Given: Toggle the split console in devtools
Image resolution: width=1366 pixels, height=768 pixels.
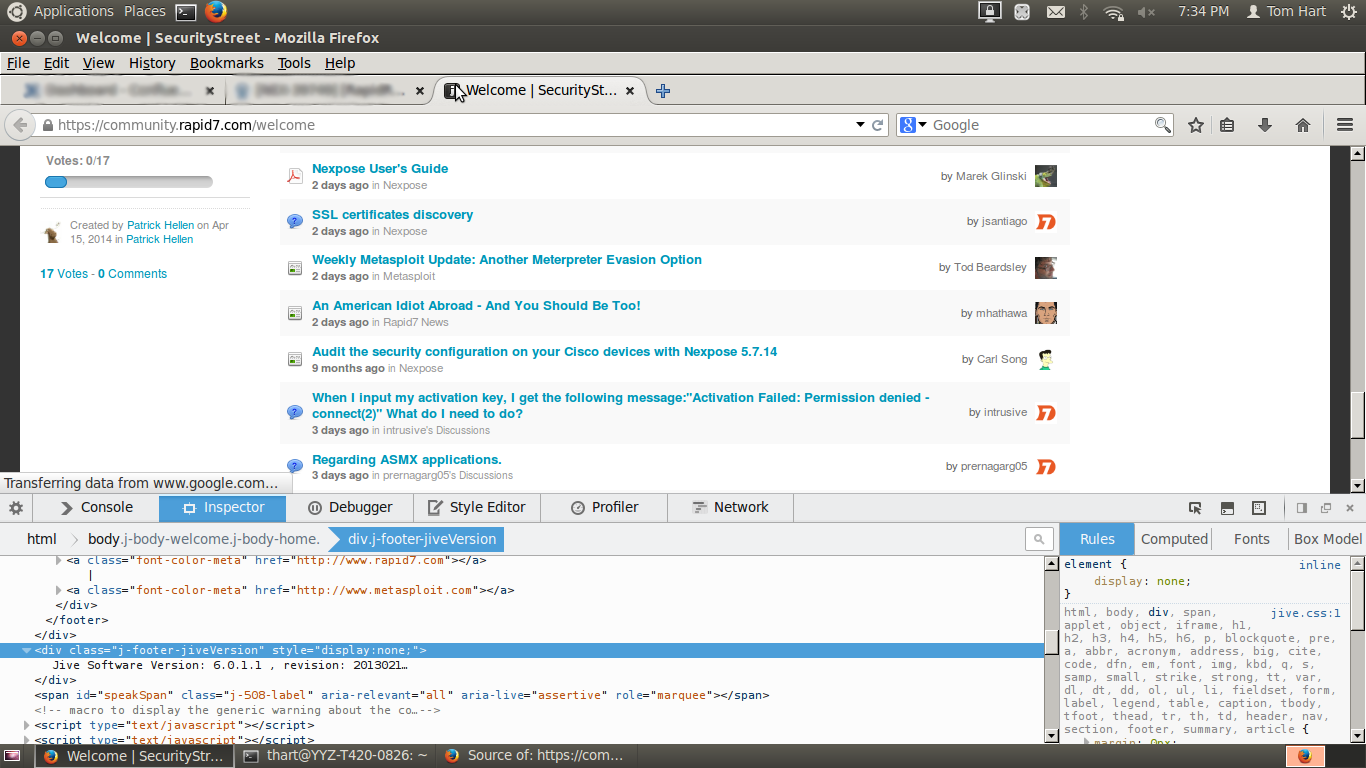Looking at the screenshot, I should tap(1226, 508).
